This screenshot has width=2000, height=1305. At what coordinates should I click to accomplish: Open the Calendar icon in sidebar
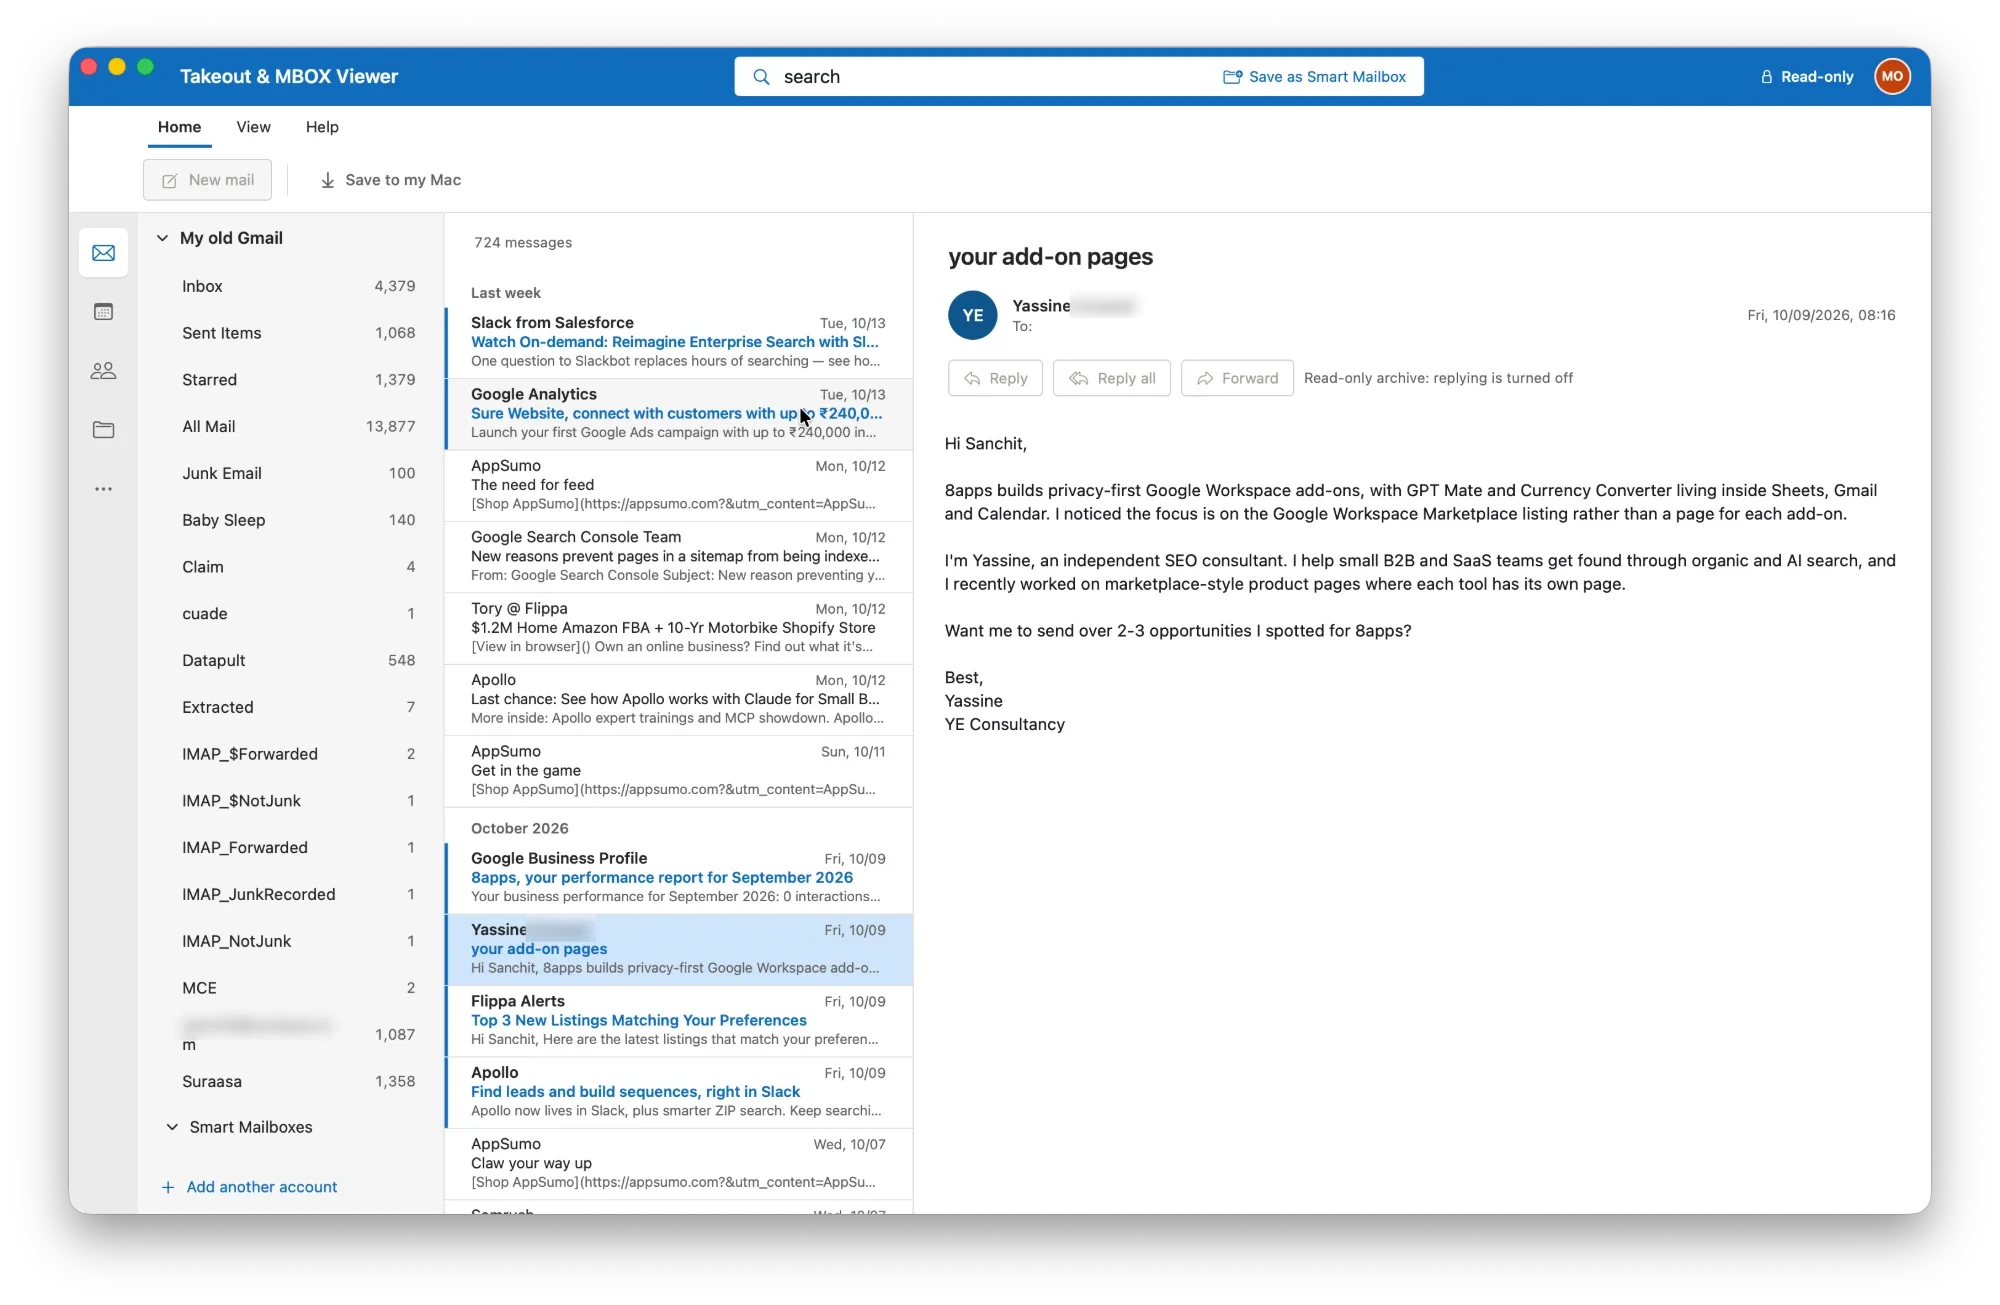(x=103, y=312)
